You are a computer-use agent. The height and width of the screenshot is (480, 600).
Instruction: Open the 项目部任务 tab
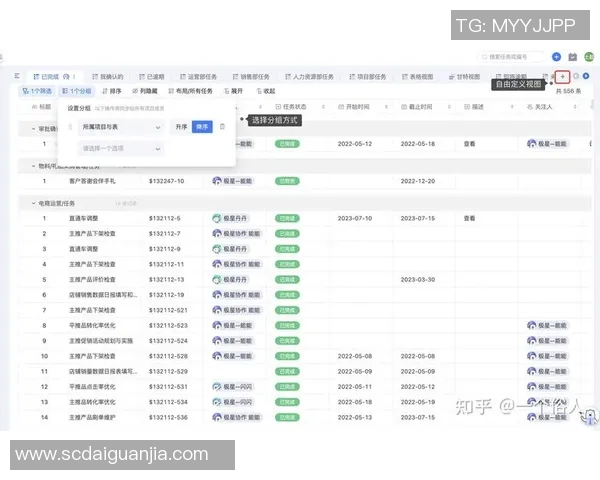[x=368, y=77]
